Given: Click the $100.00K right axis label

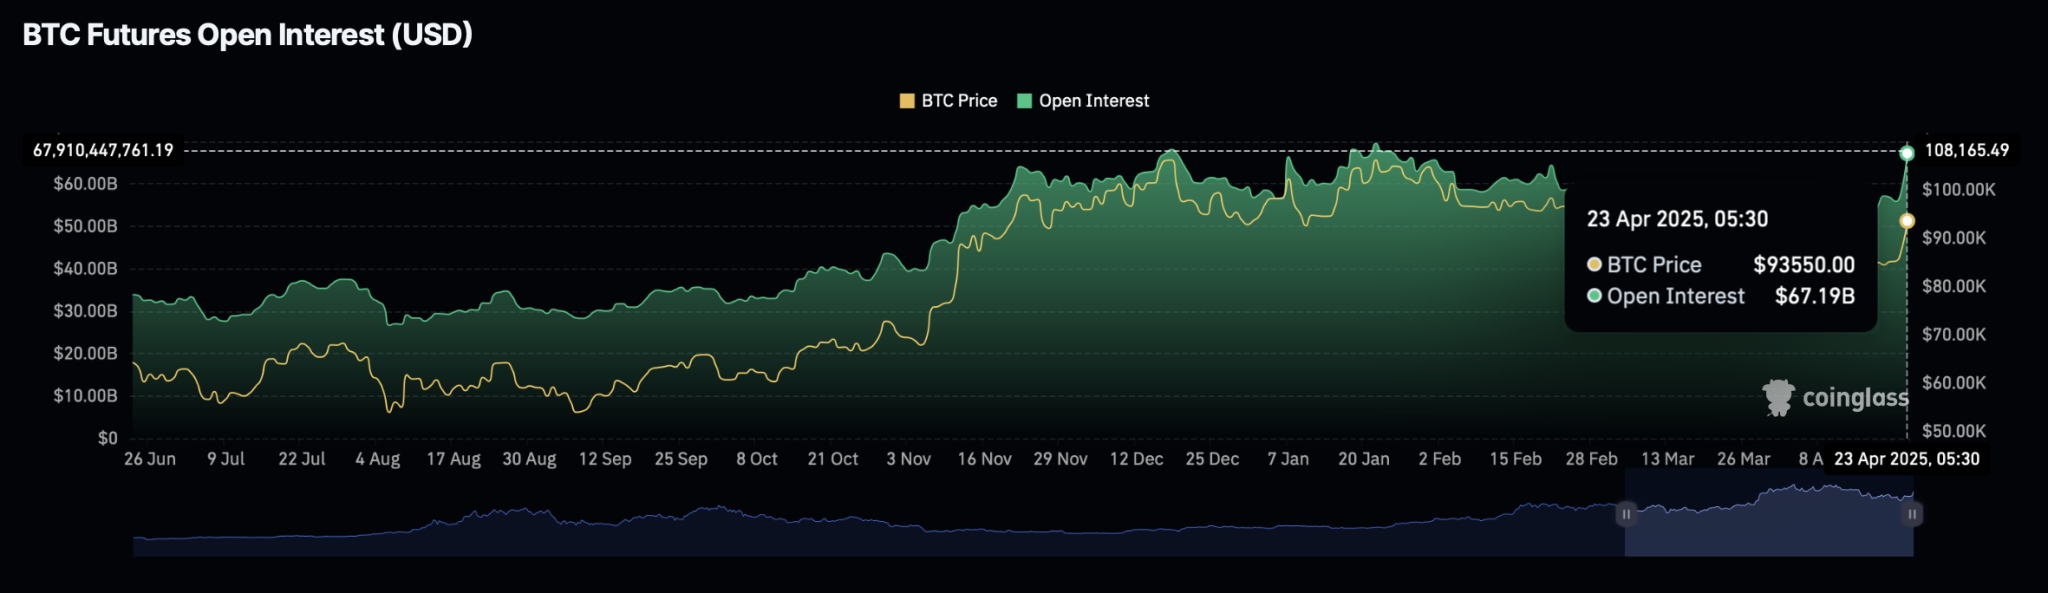Looking at the screenshot, I should (x=1958, y=189).
